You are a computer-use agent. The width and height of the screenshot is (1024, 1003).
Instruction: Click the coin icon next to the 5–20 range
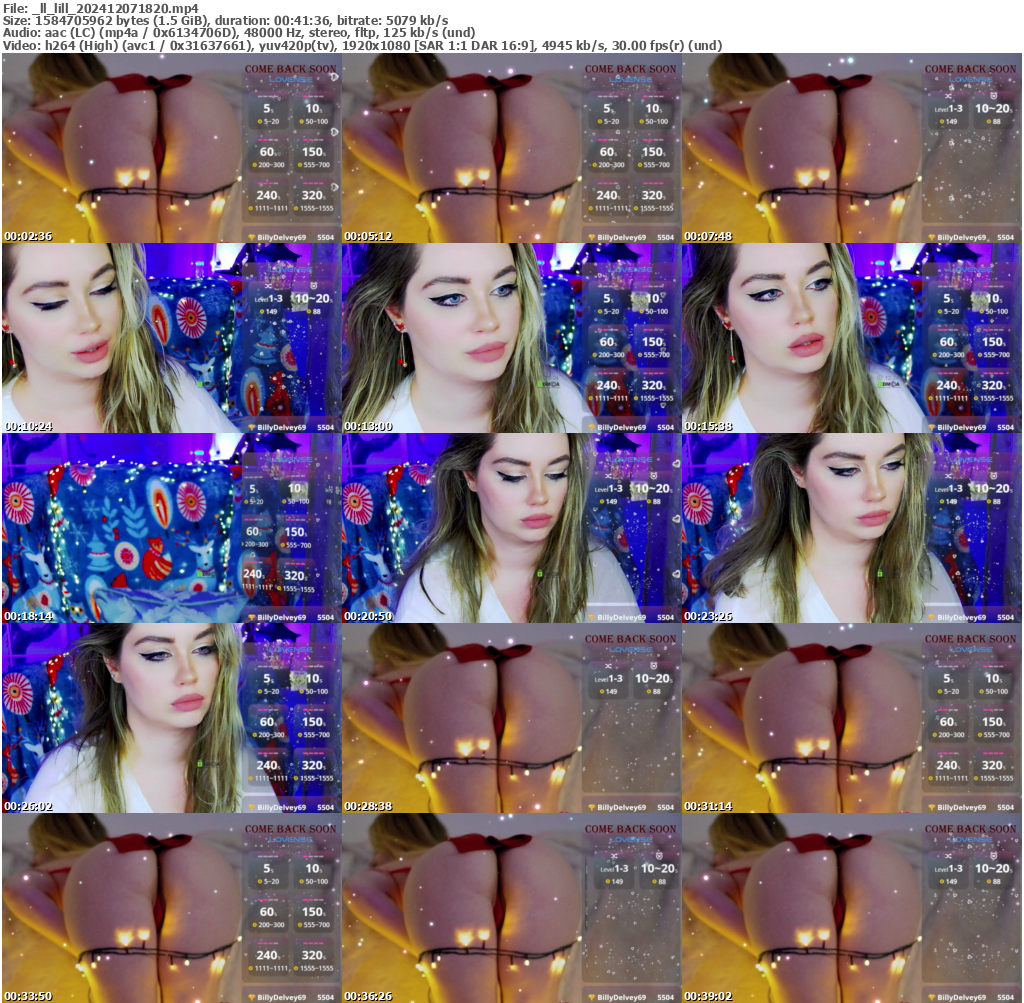click(260, 121)
